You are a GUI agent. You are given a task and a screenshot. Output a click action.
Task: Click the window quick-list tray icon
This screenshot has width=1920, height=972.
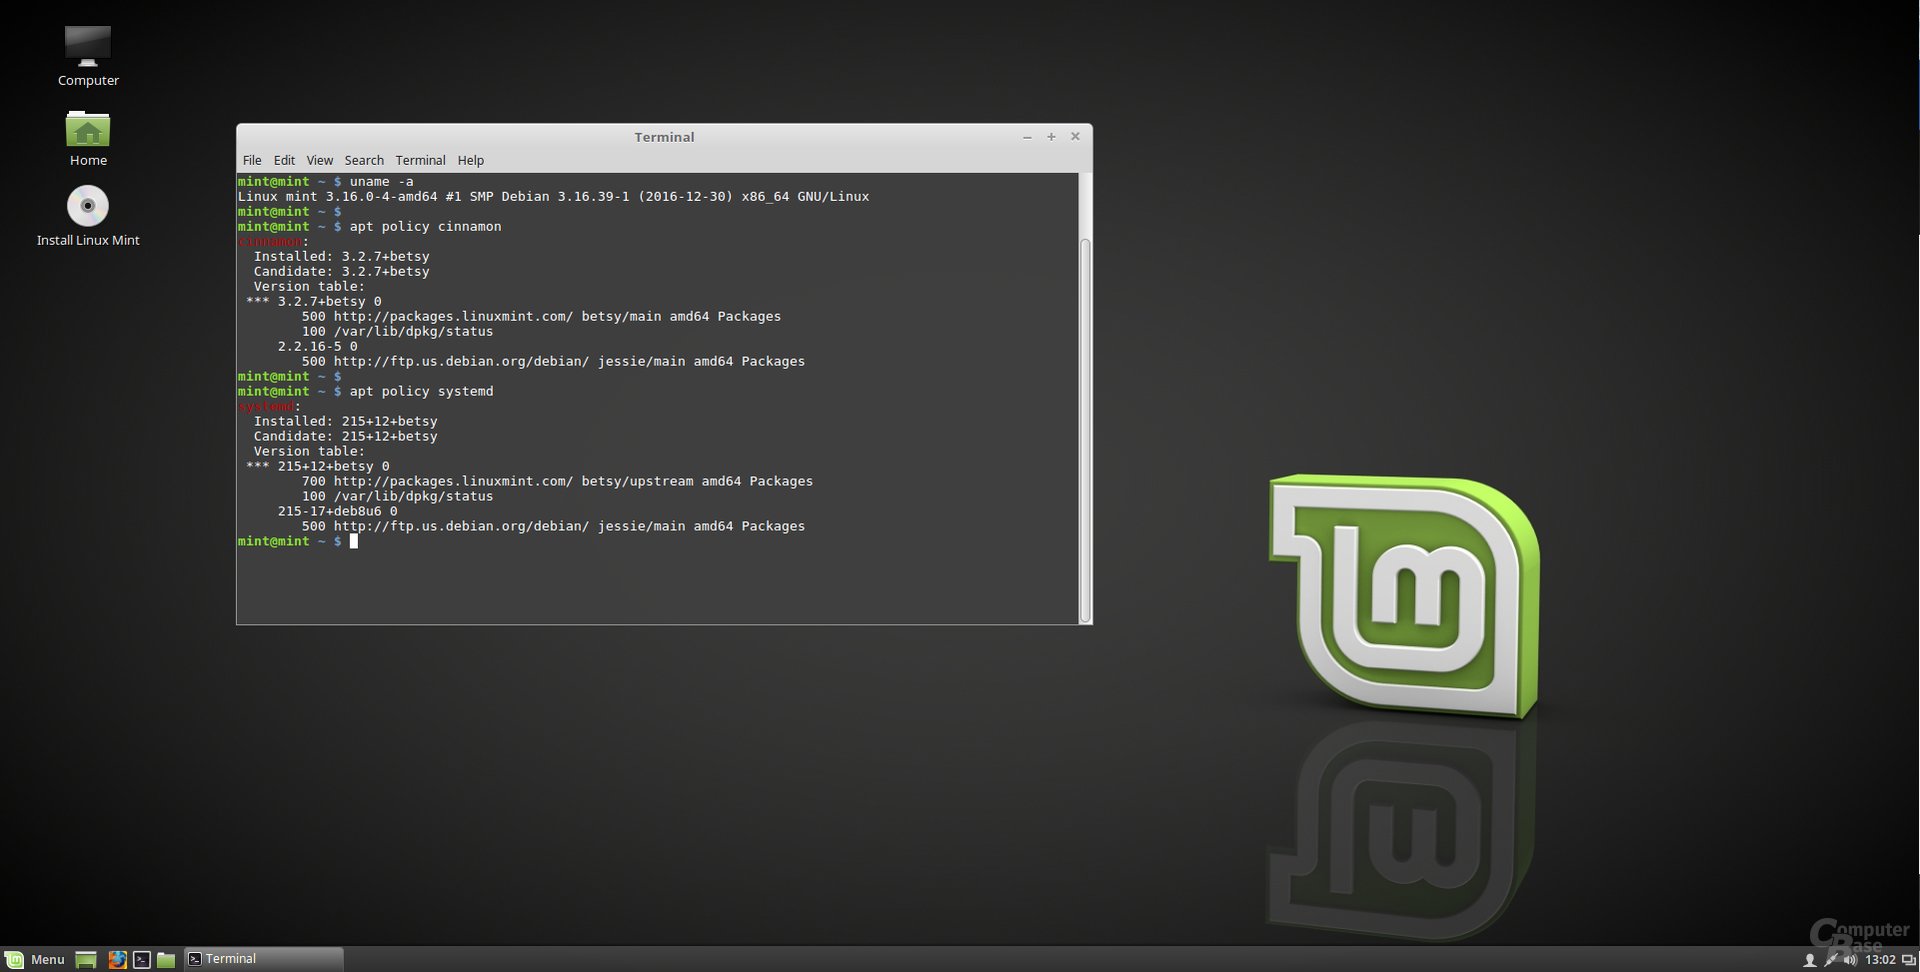click(x=1908, y=960)
